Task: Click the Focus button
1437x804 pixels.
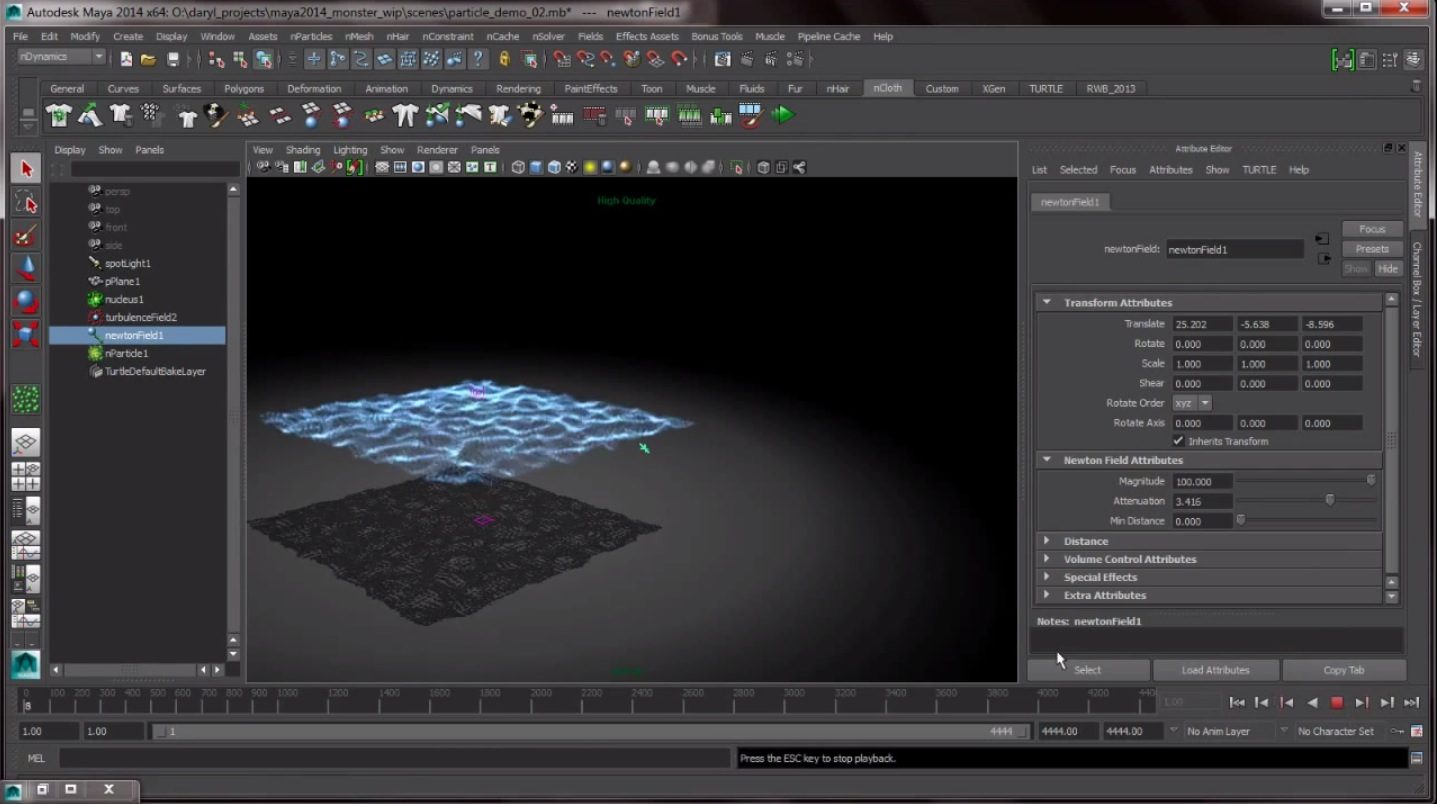Action: click(1372, 229)
